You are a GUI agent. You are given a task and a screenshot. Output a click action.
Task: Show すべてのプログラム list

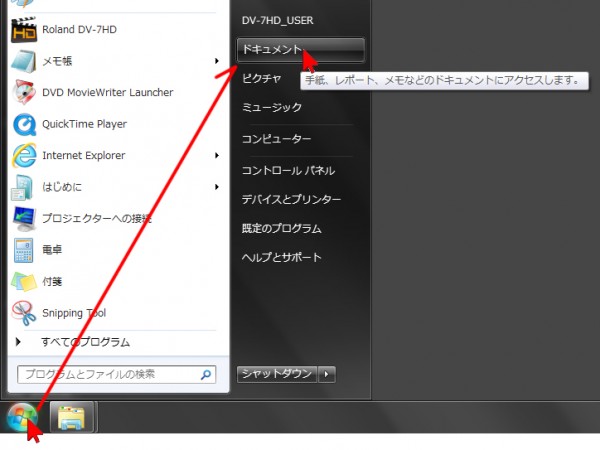point(85,342)
